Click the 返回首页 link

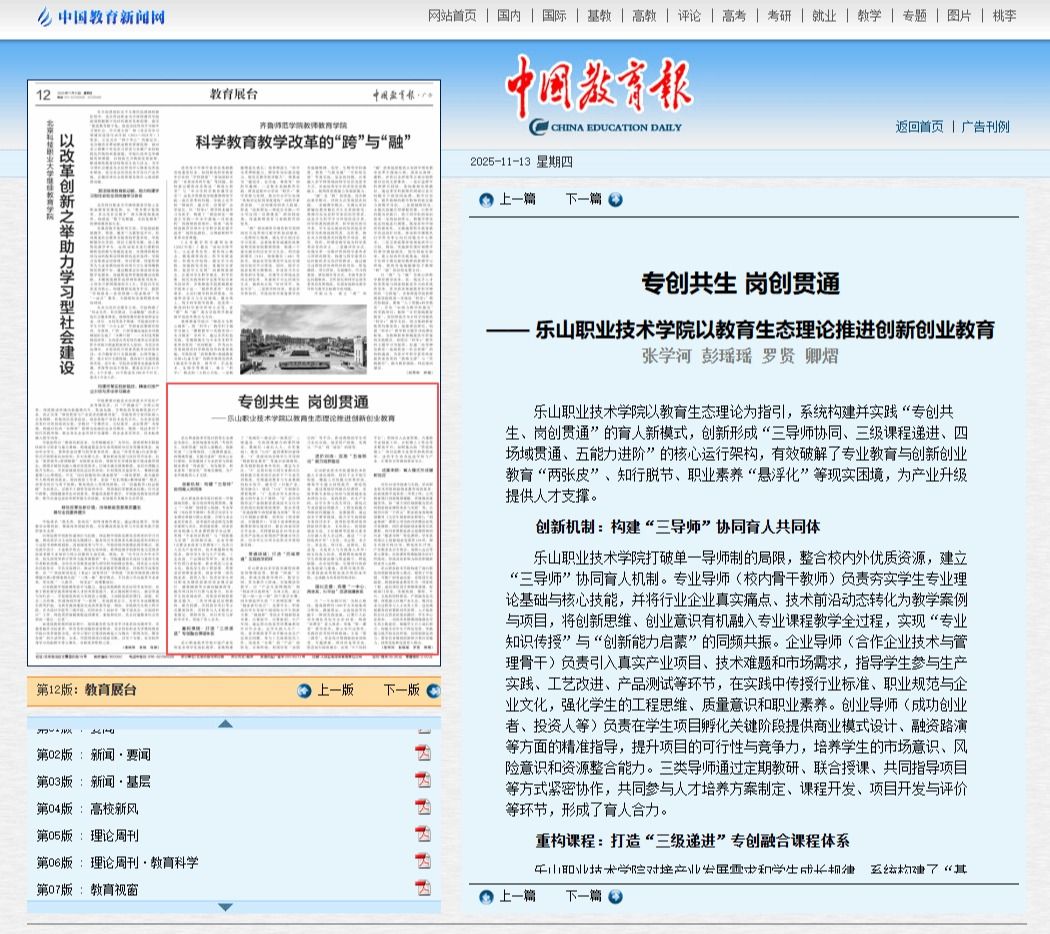coord(919,127)
